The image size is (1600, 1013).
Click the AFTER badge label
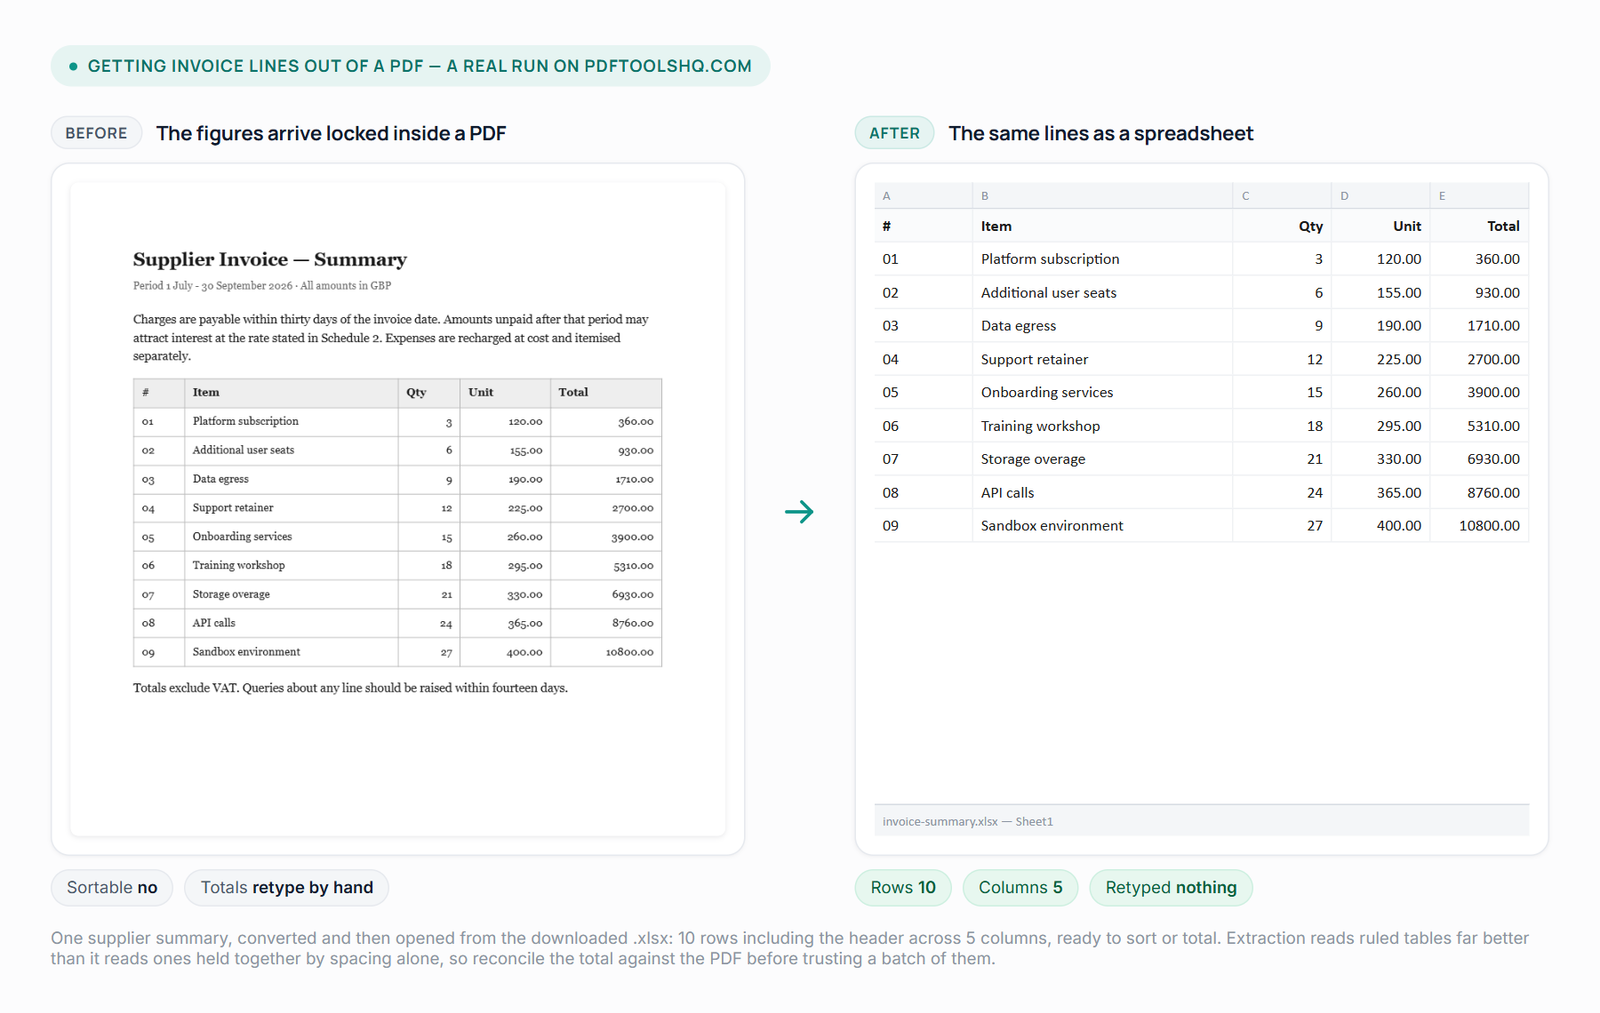point(894,133)
